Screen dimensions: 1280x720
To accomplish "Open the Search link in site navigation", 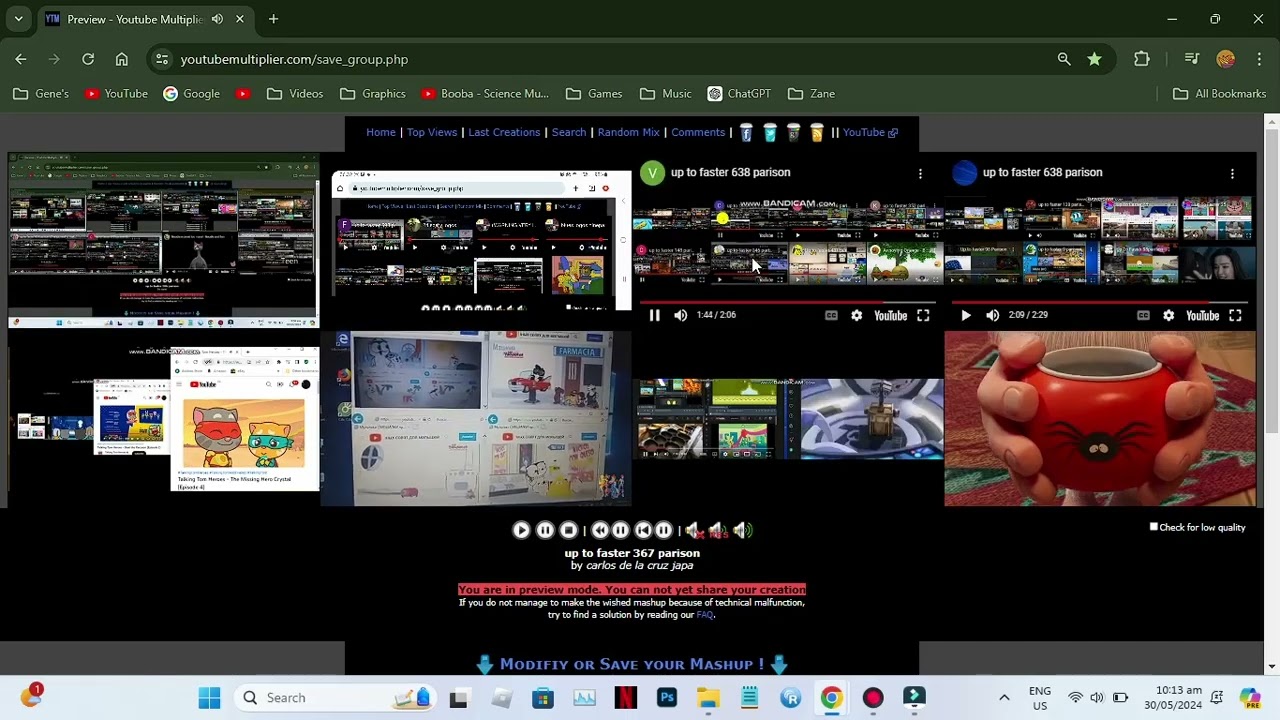I will (569, 132).
